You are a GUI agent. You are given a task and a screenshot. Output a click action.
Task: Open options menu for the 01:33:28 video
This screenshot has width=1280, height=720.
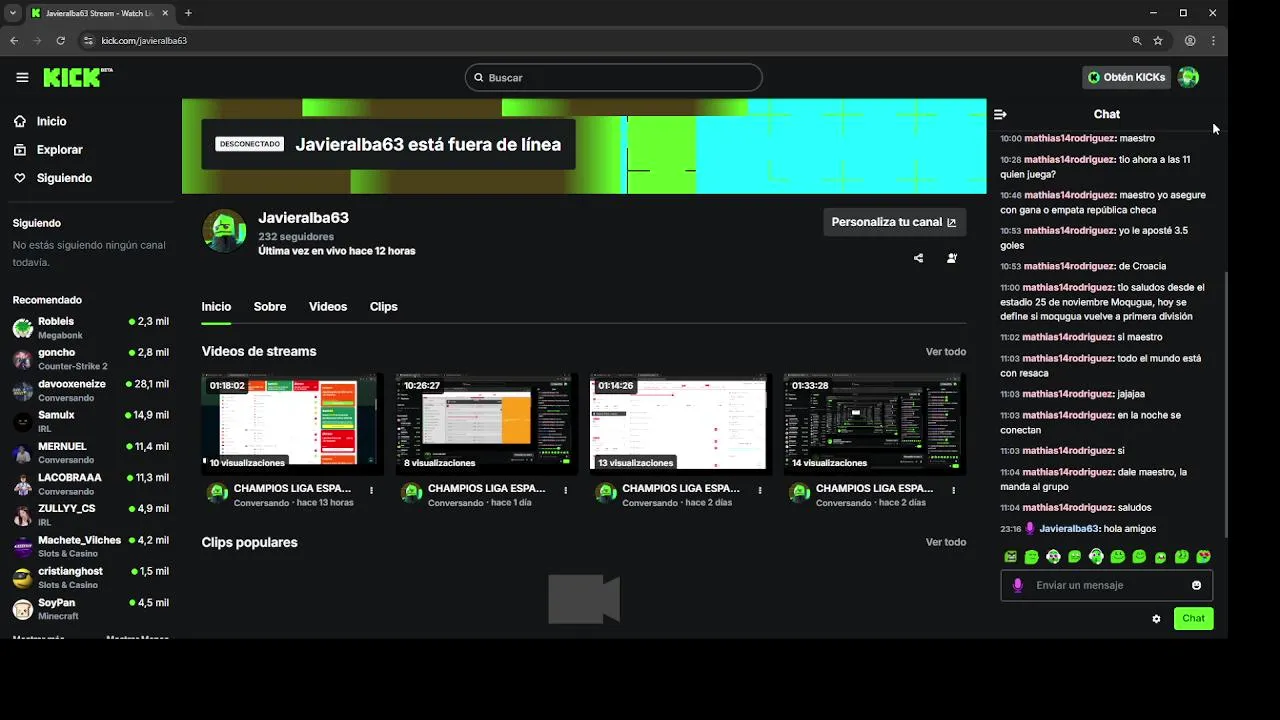click(x=953, y=490)
